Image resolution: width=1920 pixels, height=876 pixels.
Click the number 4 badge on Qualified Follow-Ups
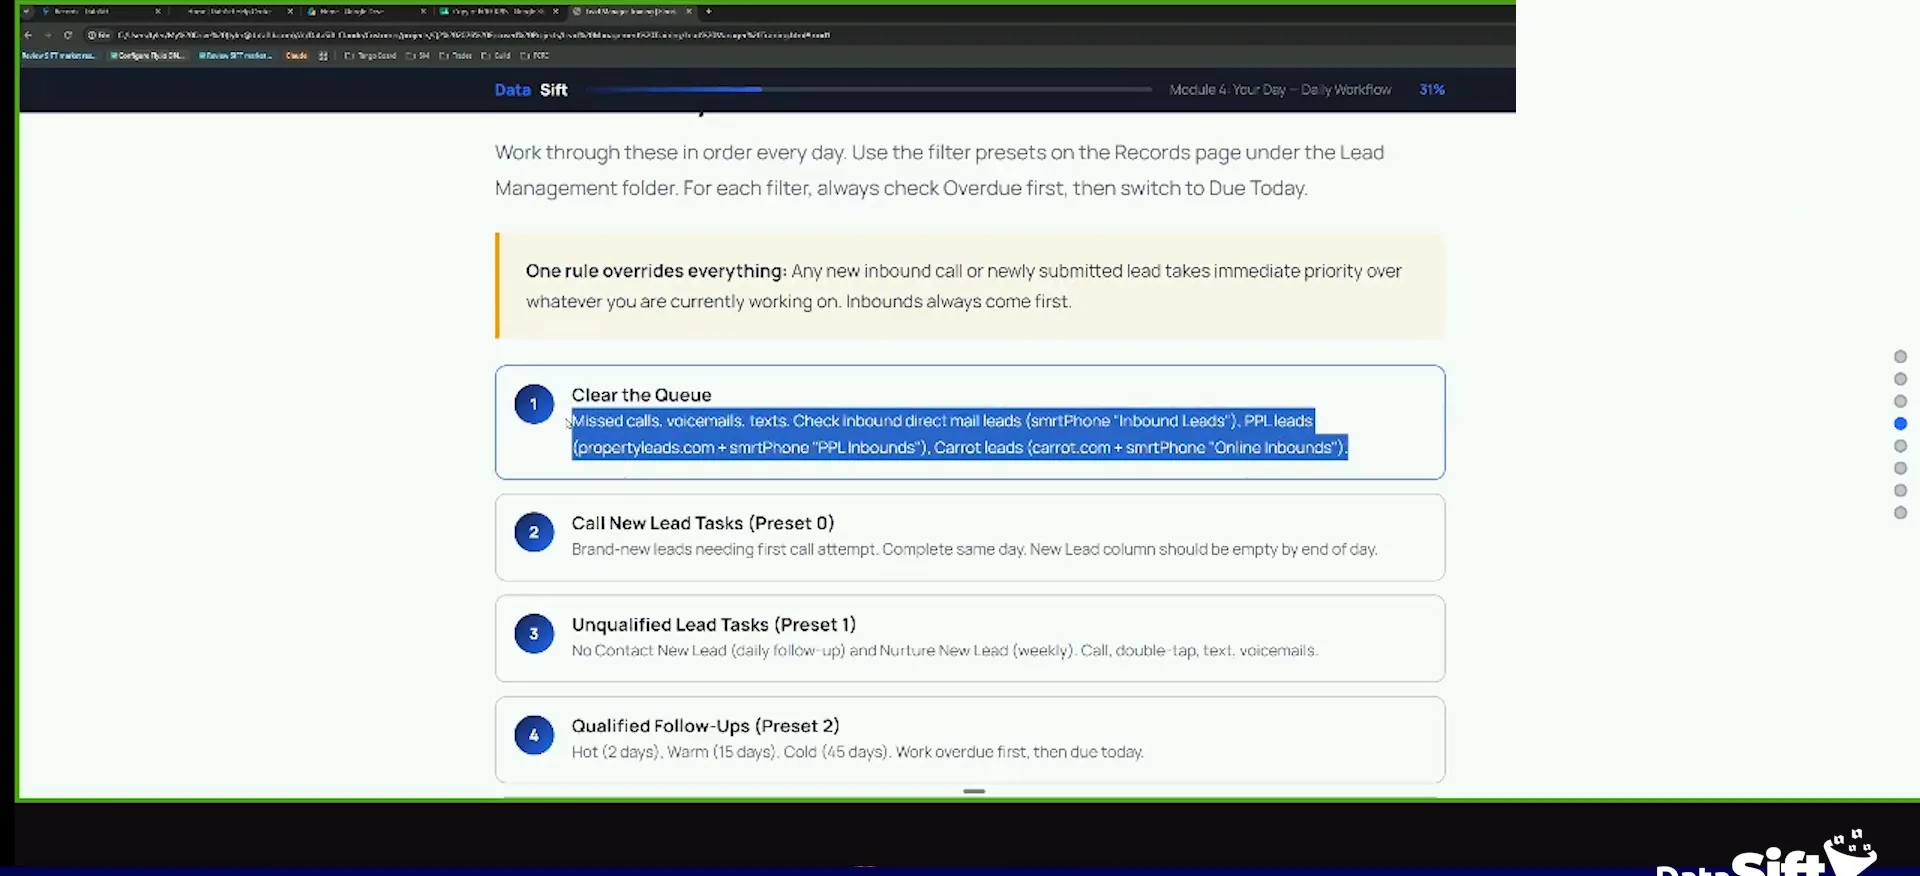tap(534, 735)
